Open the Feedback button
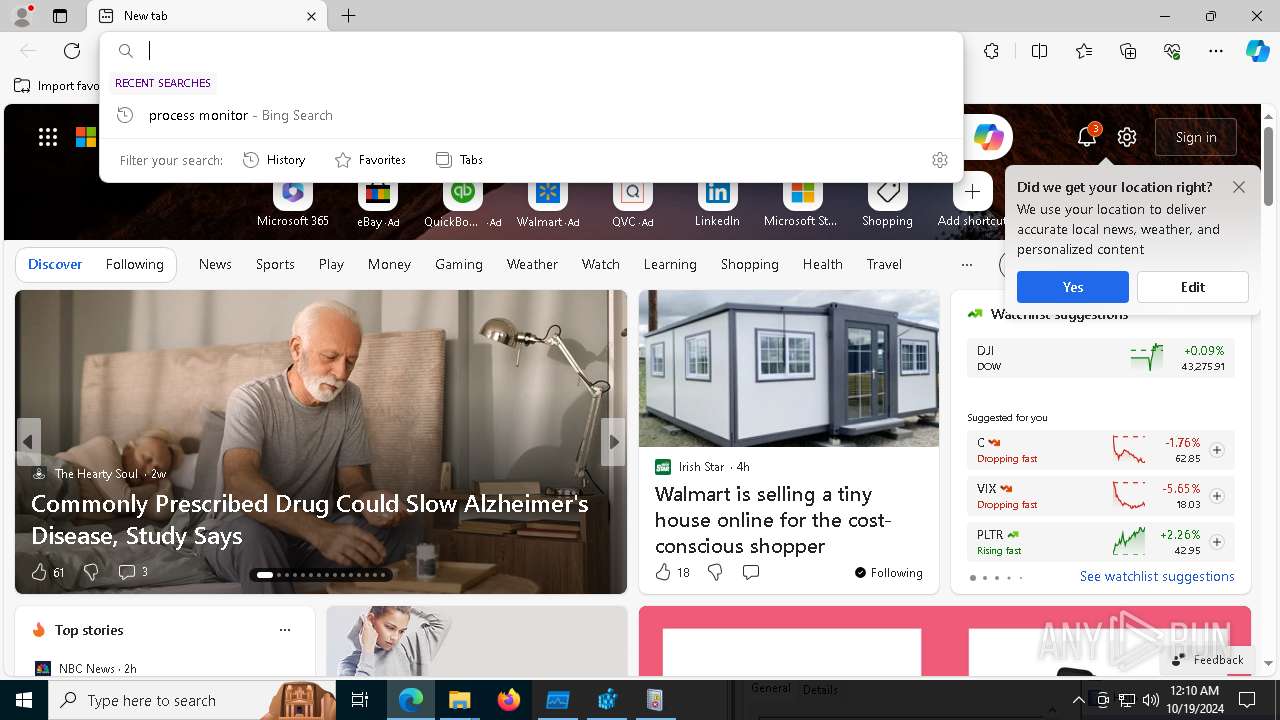1280x720 pixels. coord(1208,660)
